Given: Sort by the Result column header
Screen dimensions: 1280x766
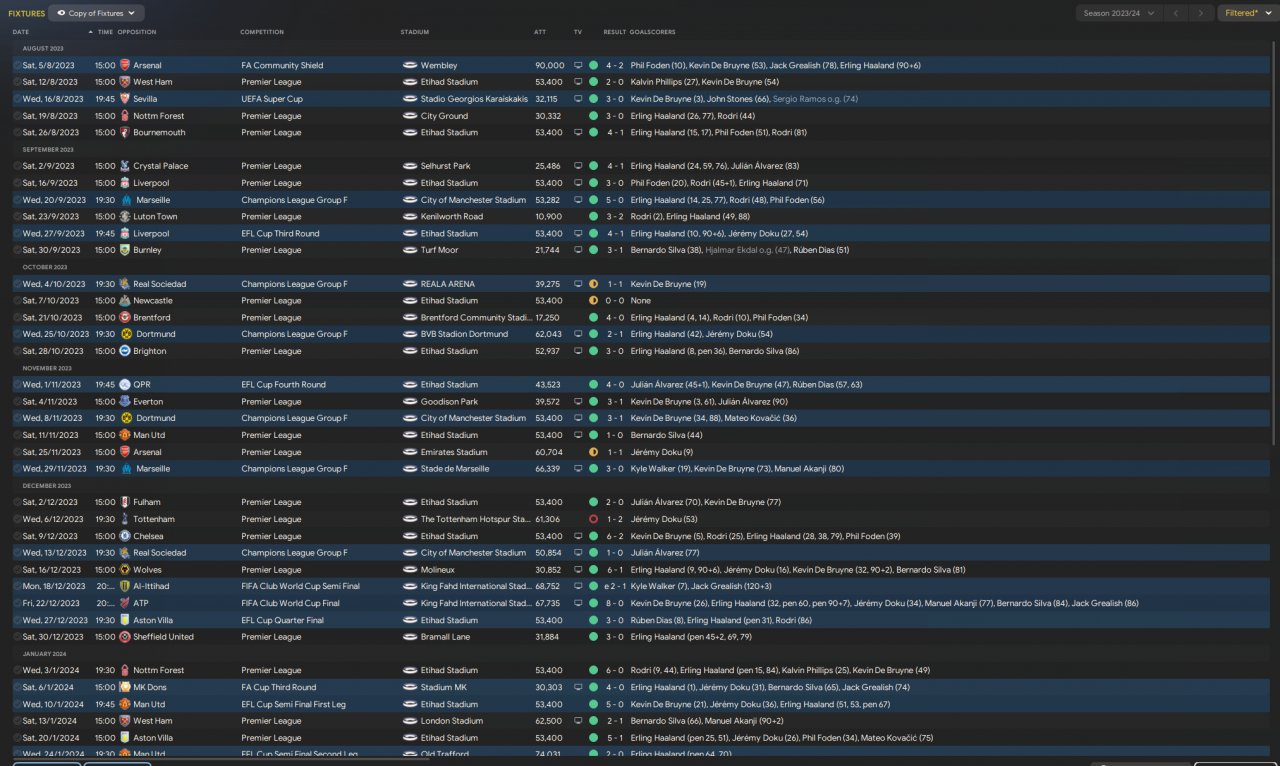Looking at the screenshot, I should (614, 32).
